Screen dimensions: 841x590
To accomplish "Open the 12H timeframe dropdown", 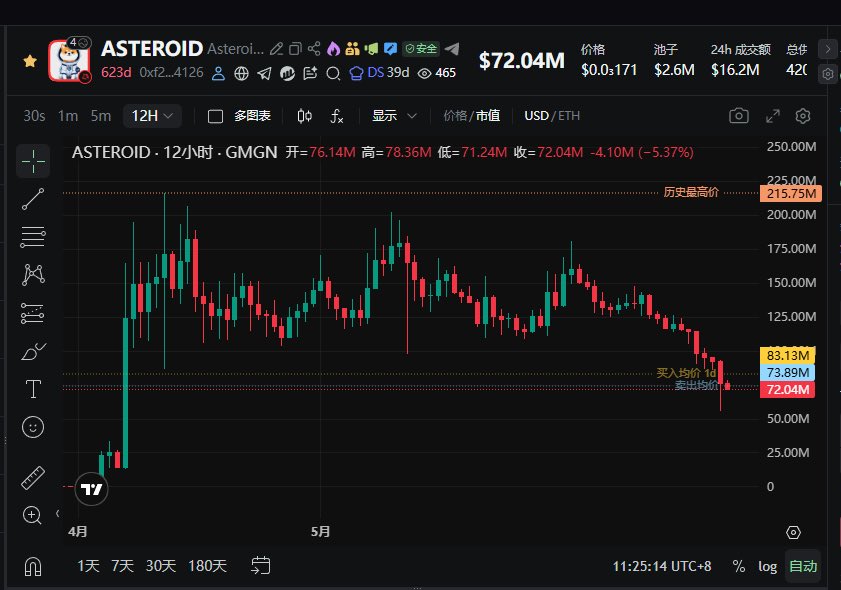I will point(152,116).
